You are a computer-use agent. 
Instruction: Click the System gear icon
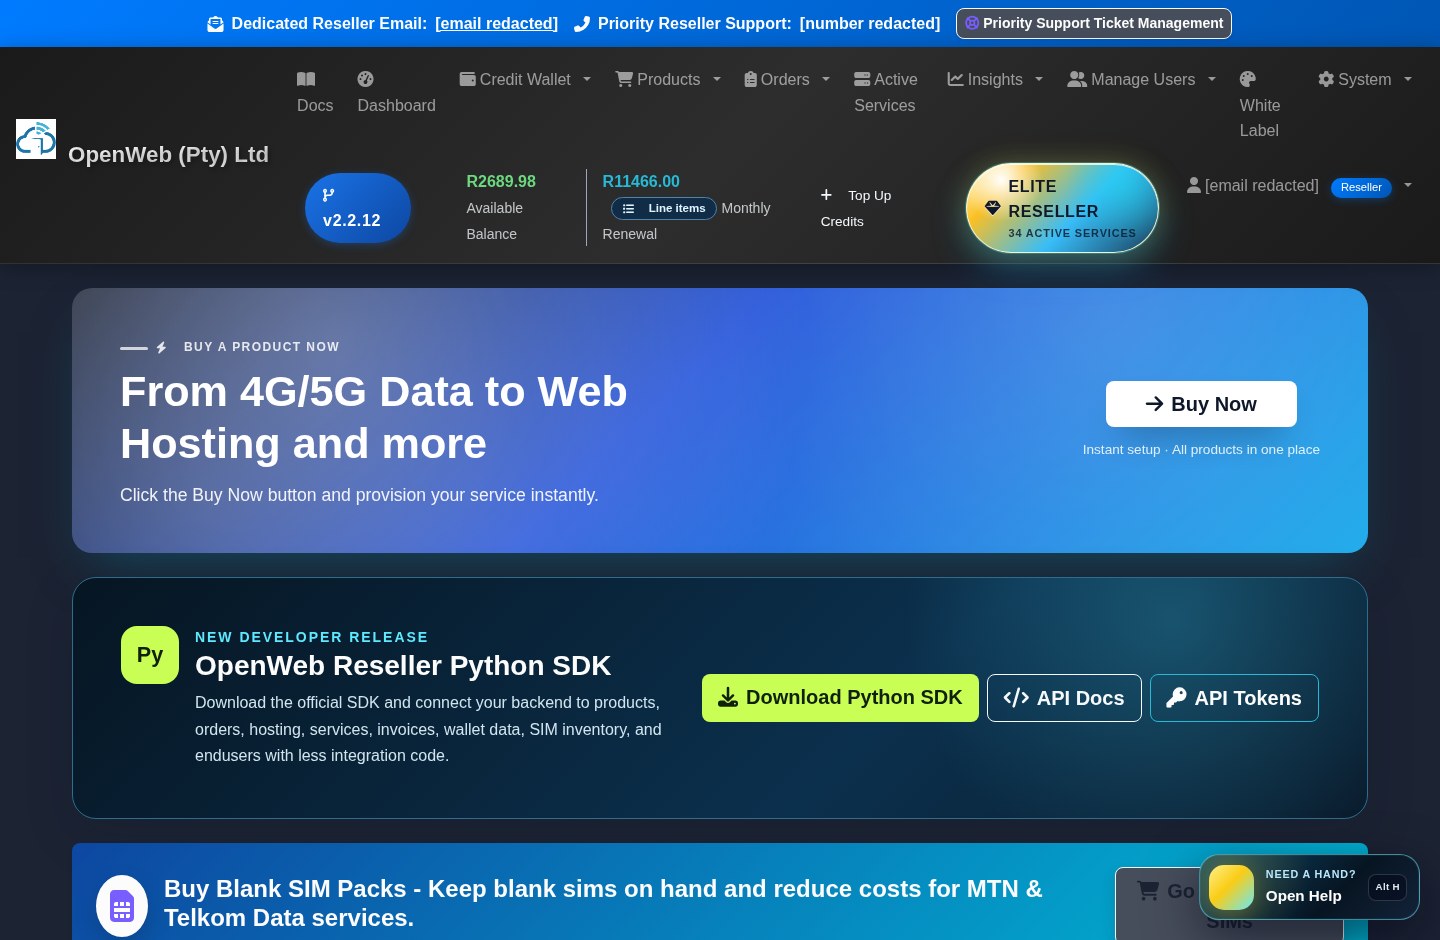point(1326,79)
